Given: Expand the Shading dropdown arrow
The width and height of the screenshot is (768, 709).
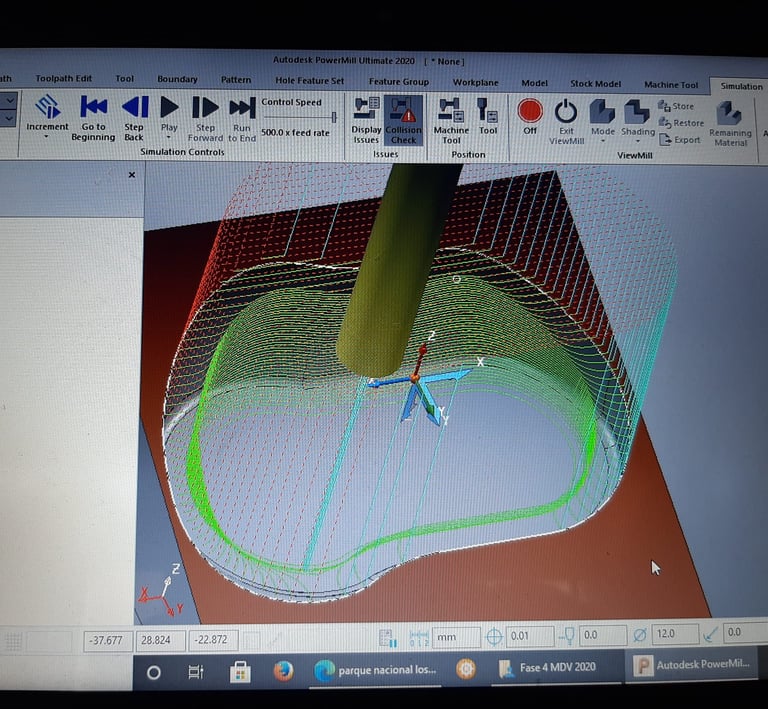Looking at the screenshot, I should [638, 142].
